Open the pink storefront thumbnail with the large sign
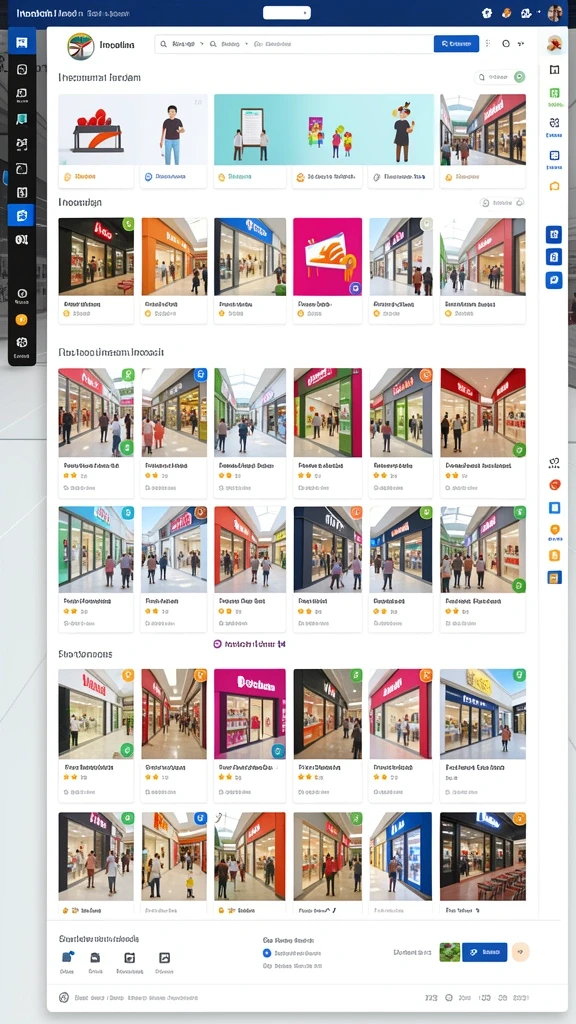Image resolution: width=576 pixels, height=1024 pixels. 250,713
